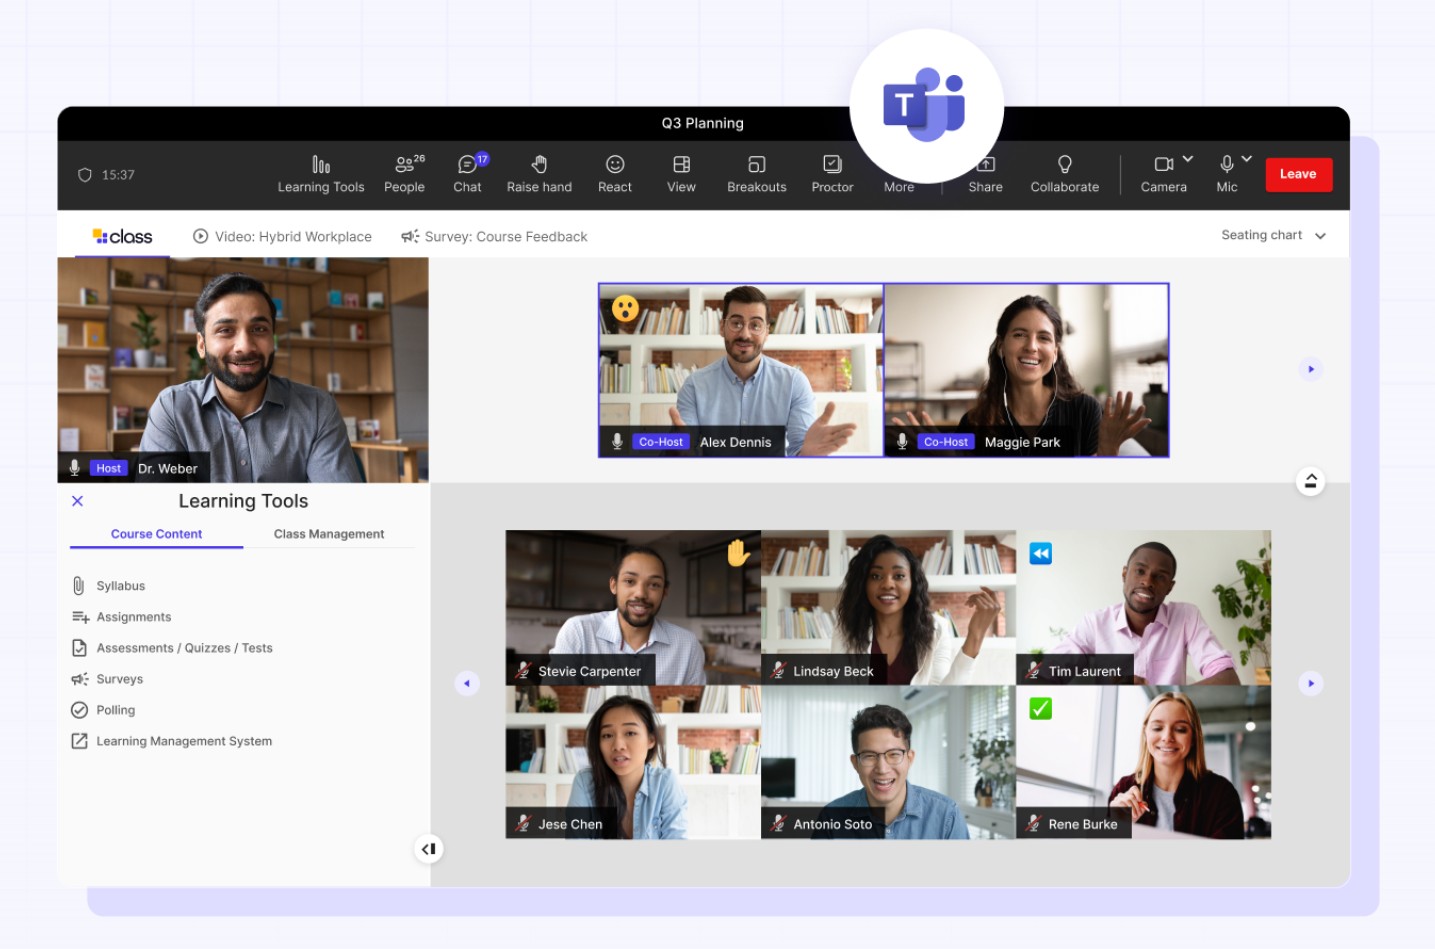Click Lindsay Beck's muted mic icon

(x=778, y=671)
